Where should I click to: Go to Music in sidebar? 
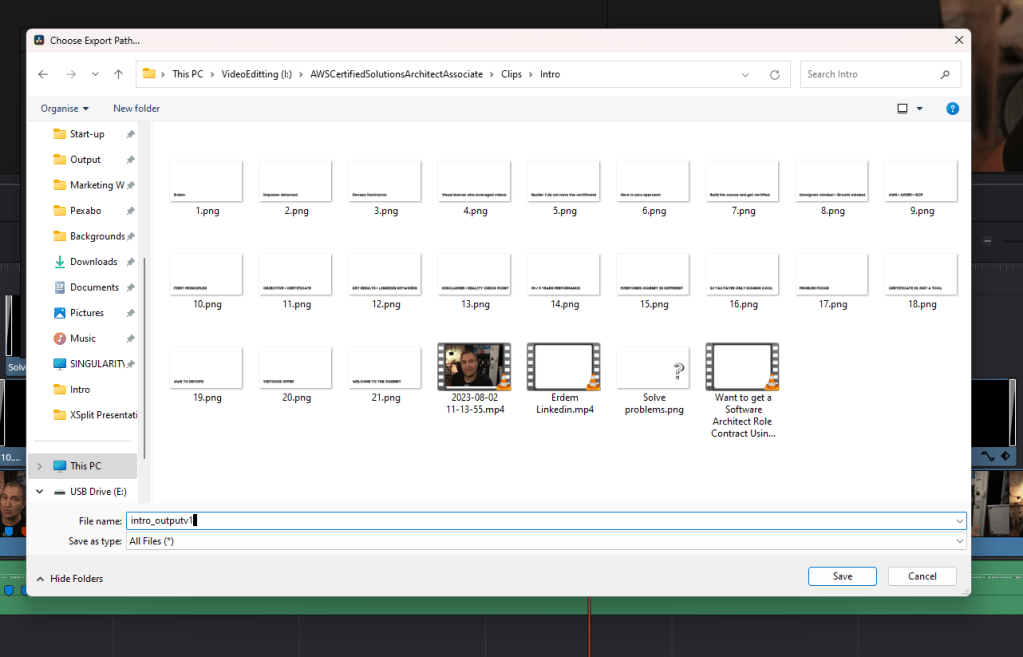point(83,338)
